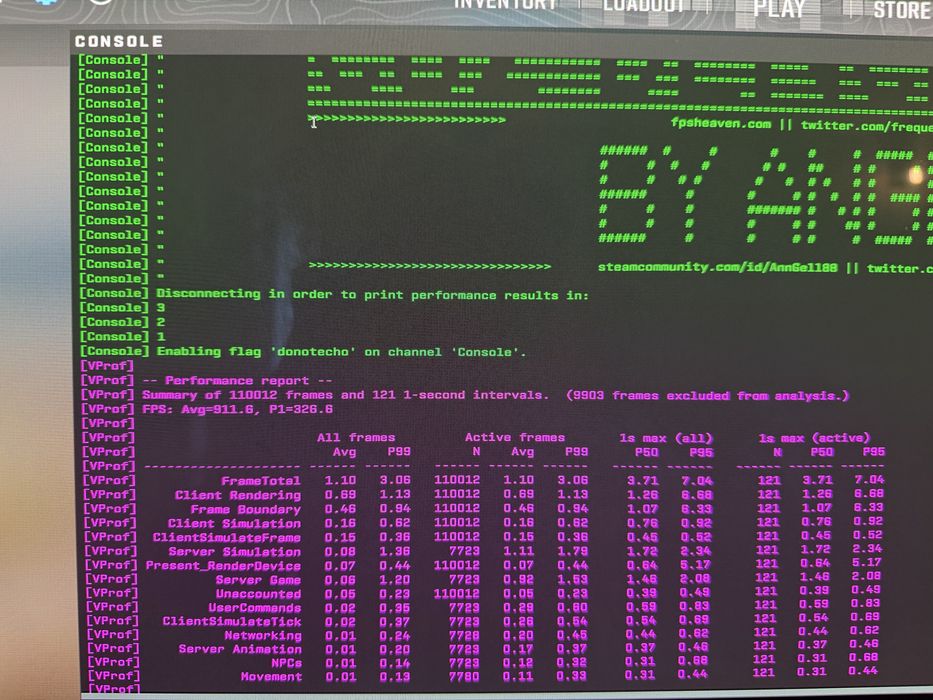The height and width of the screenshot is (700, 933).
Task: Select the 'UserCommands' row label
Action: (255, 608)
